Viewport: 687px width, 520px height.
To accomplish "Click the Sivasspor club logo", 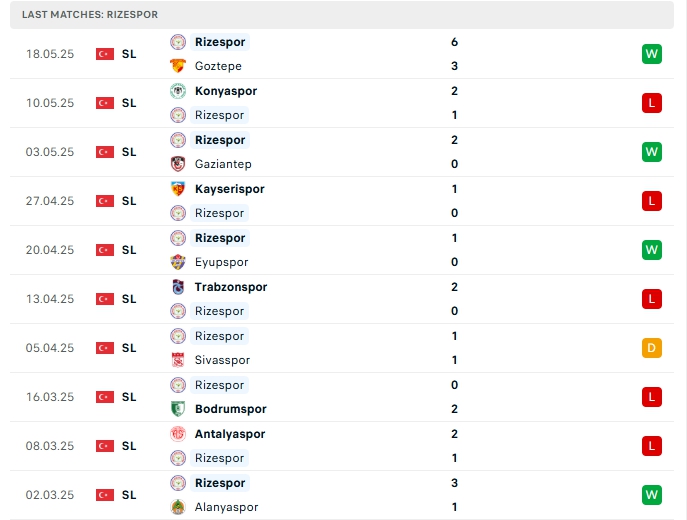I will (x=178, y=360).
